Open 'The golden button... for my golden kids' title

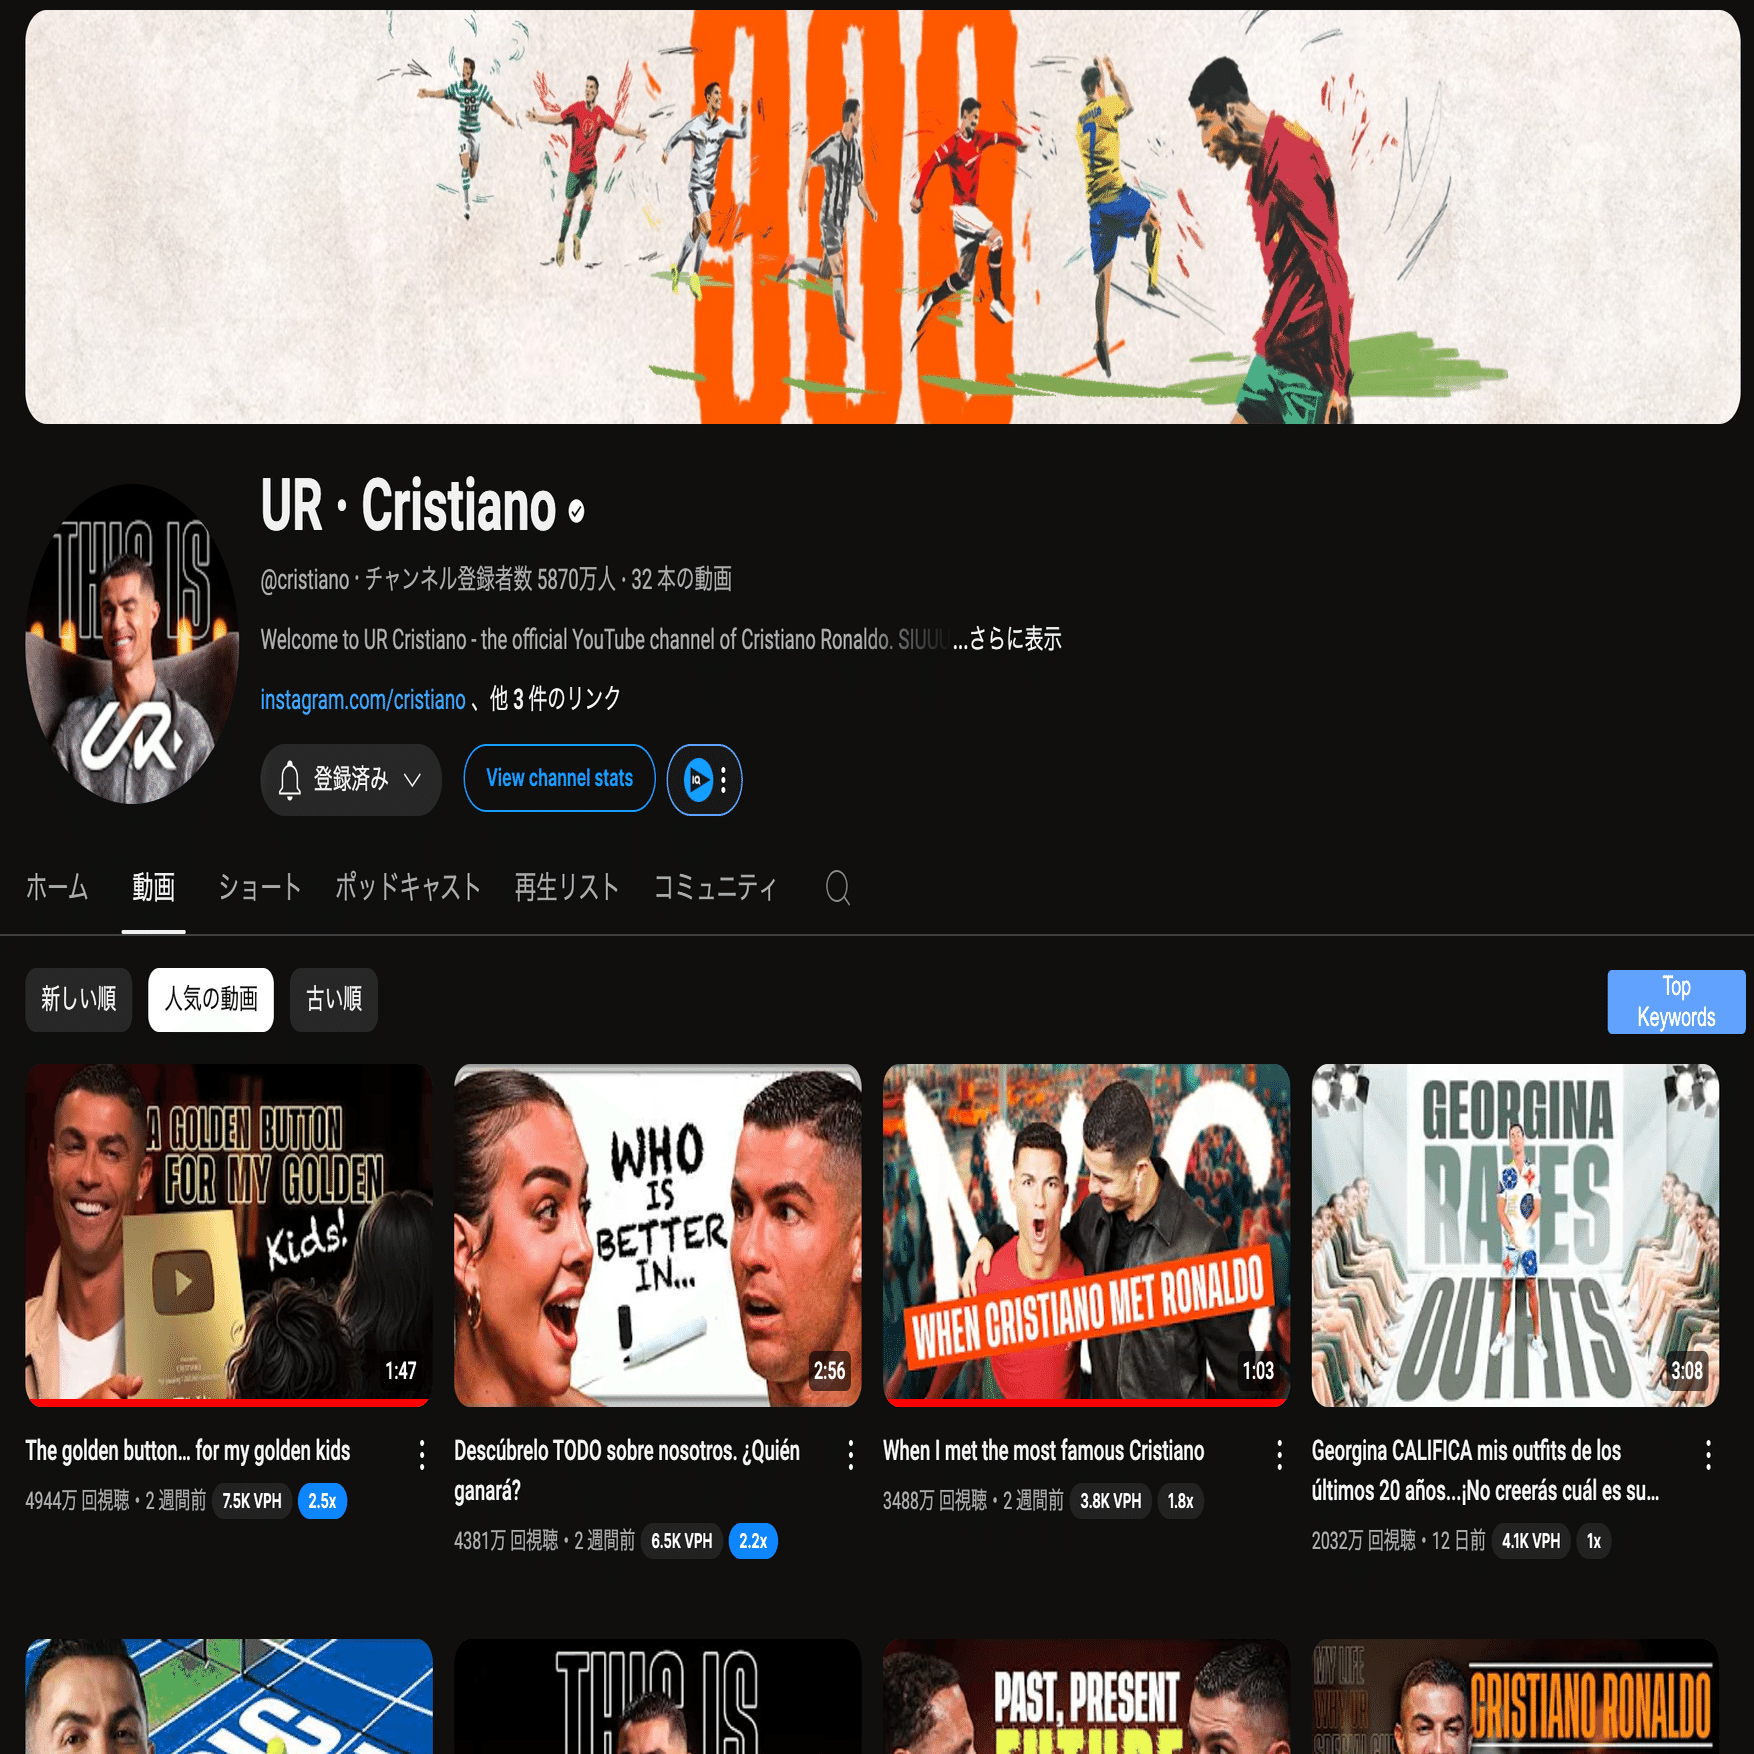[188, 1451]
